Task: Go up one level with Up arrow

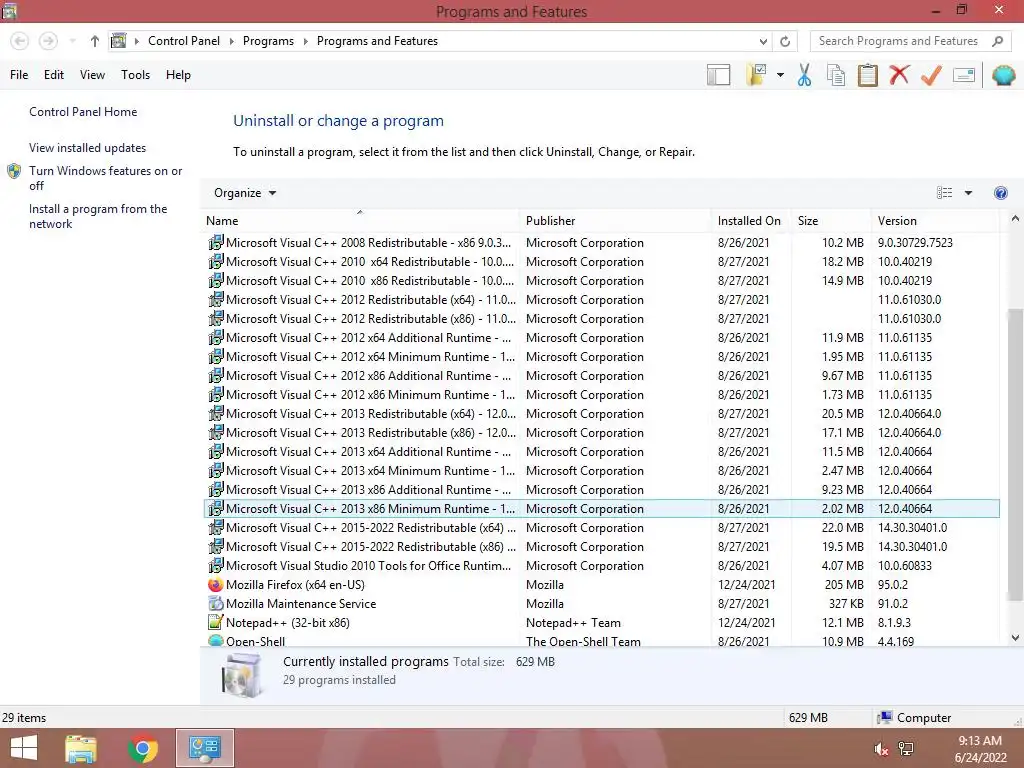Action: point(95,41)
